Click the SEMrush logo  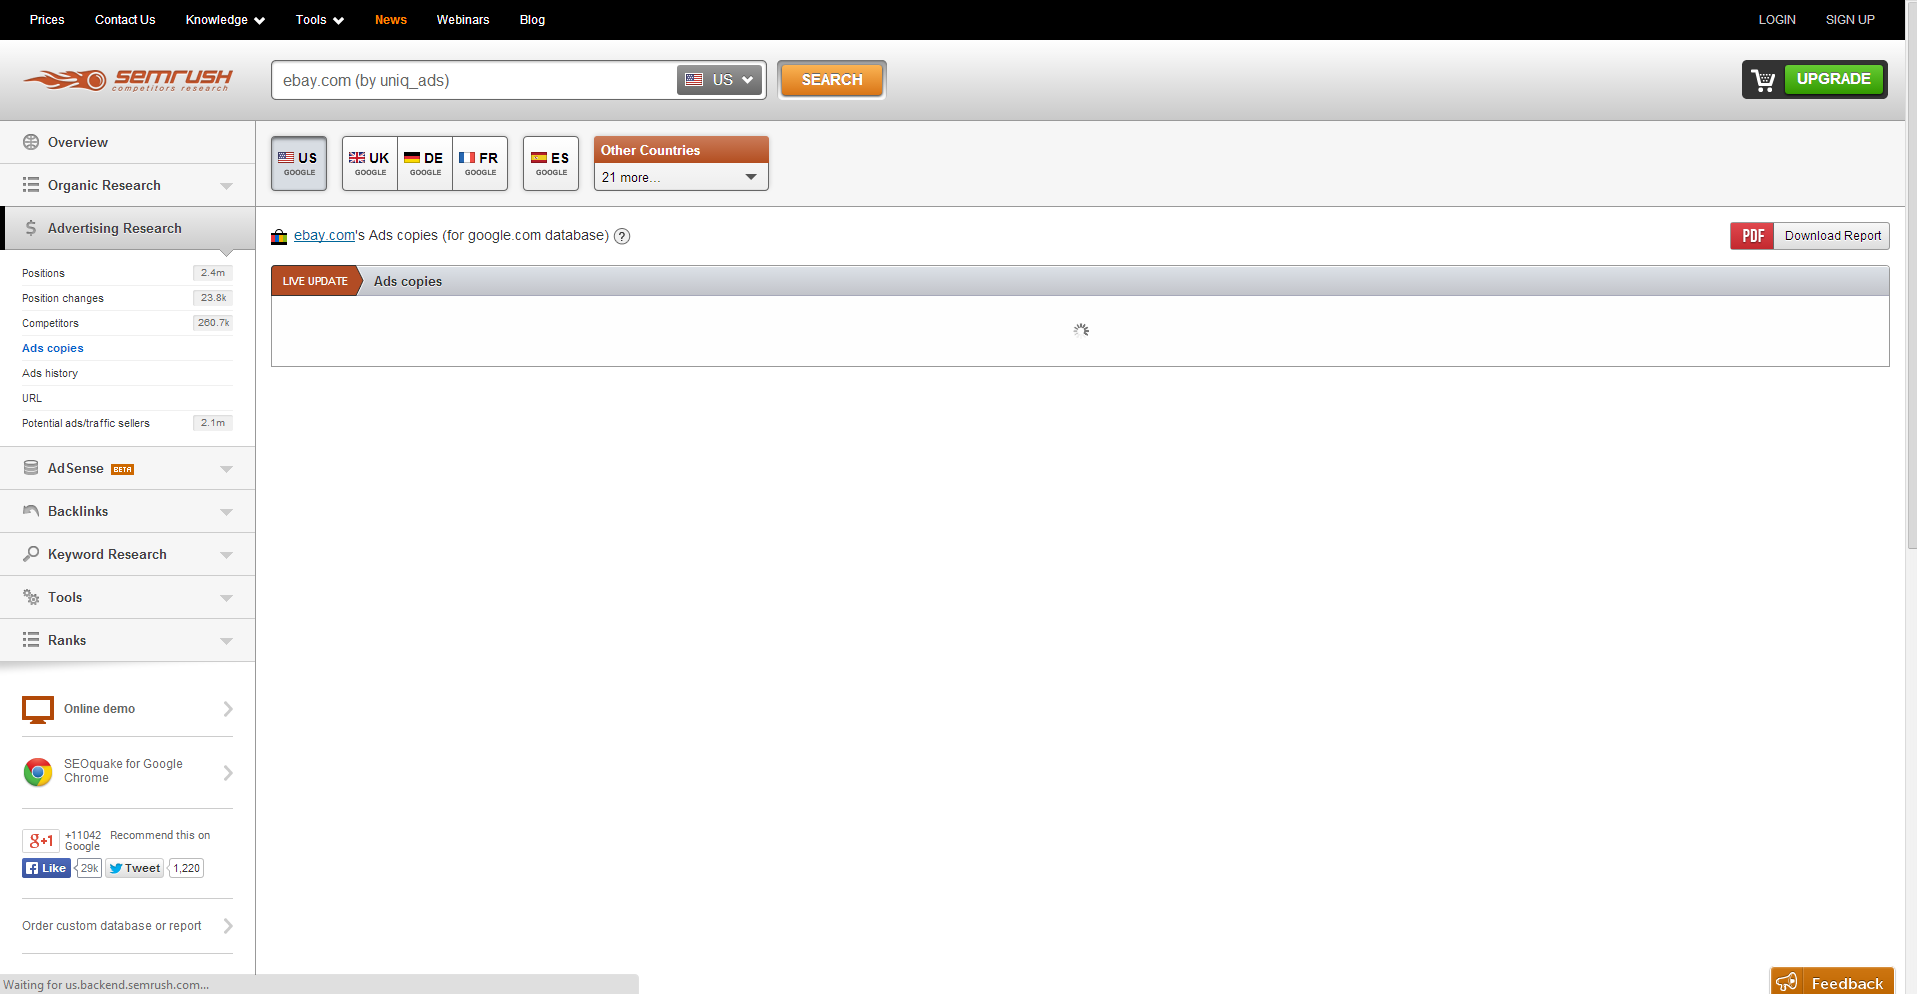(x=128, y=80)
